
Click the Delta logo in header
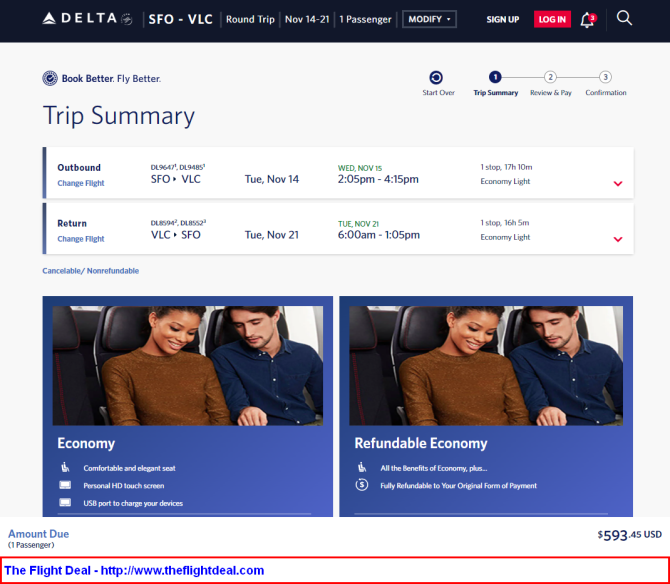pos(87,19)
